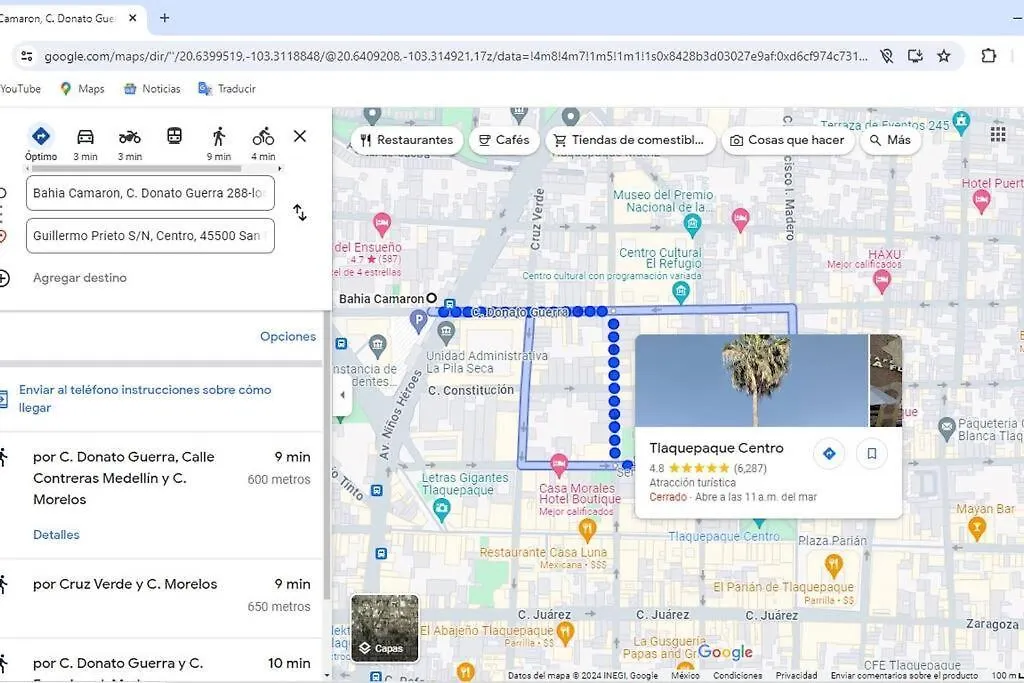Image resolution: width=1024 pixels, height=683 pixels.
Task: Select the walking travel mode
Action: click(219, 144)
